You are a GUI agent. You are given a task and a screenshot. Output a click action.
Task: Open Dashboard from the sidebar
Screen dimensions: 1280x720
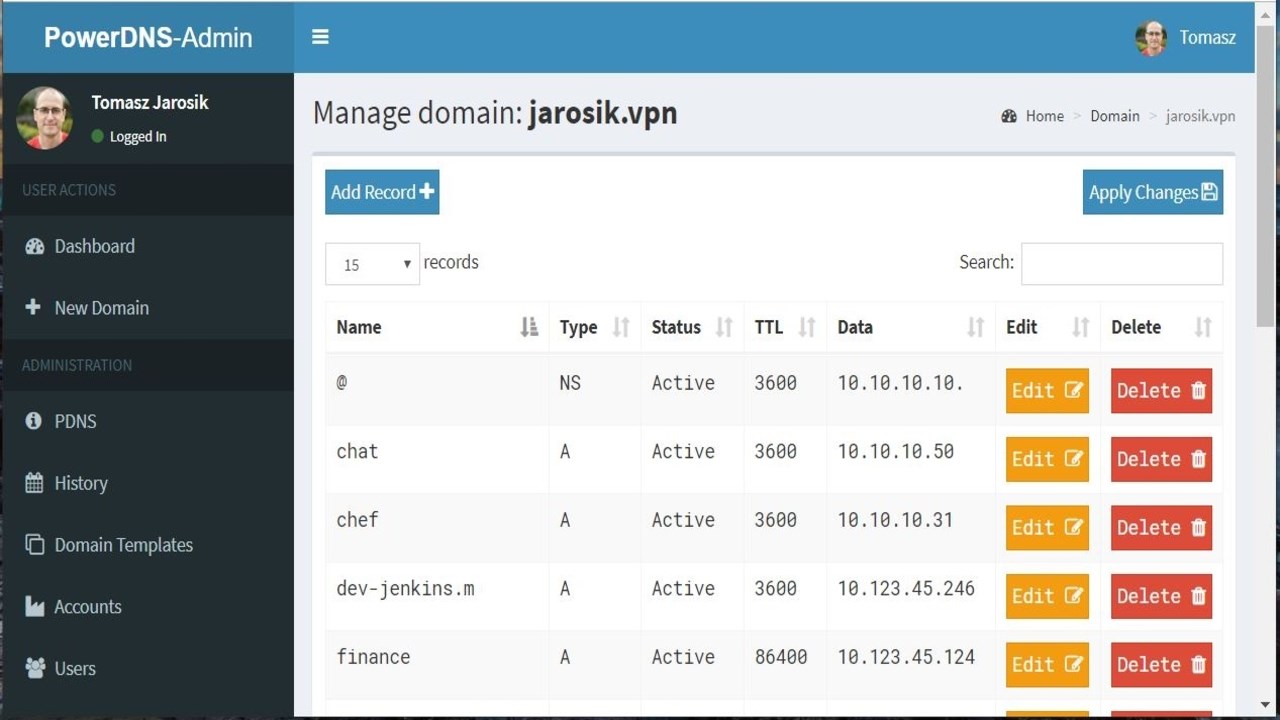click(94, 246)
